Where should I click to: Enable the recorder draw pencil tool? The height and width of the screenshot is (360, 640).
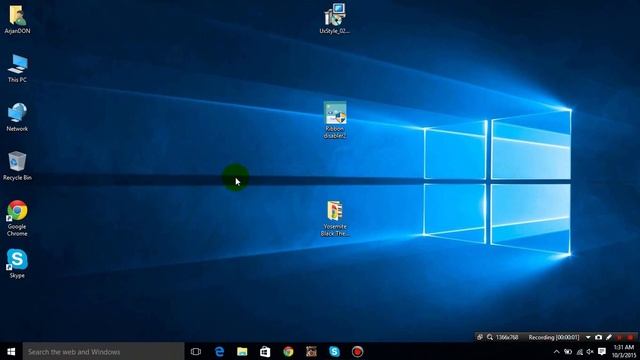pos(609,337)
